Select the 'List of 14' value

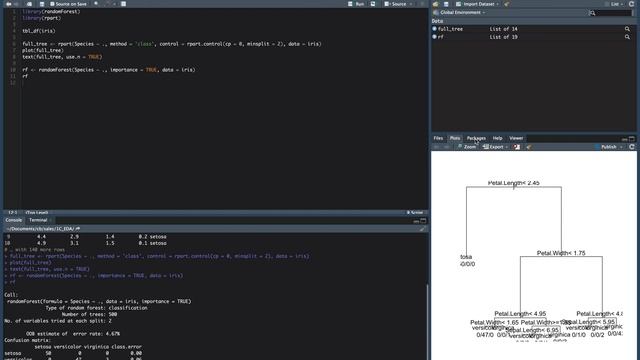pos(503,29)
